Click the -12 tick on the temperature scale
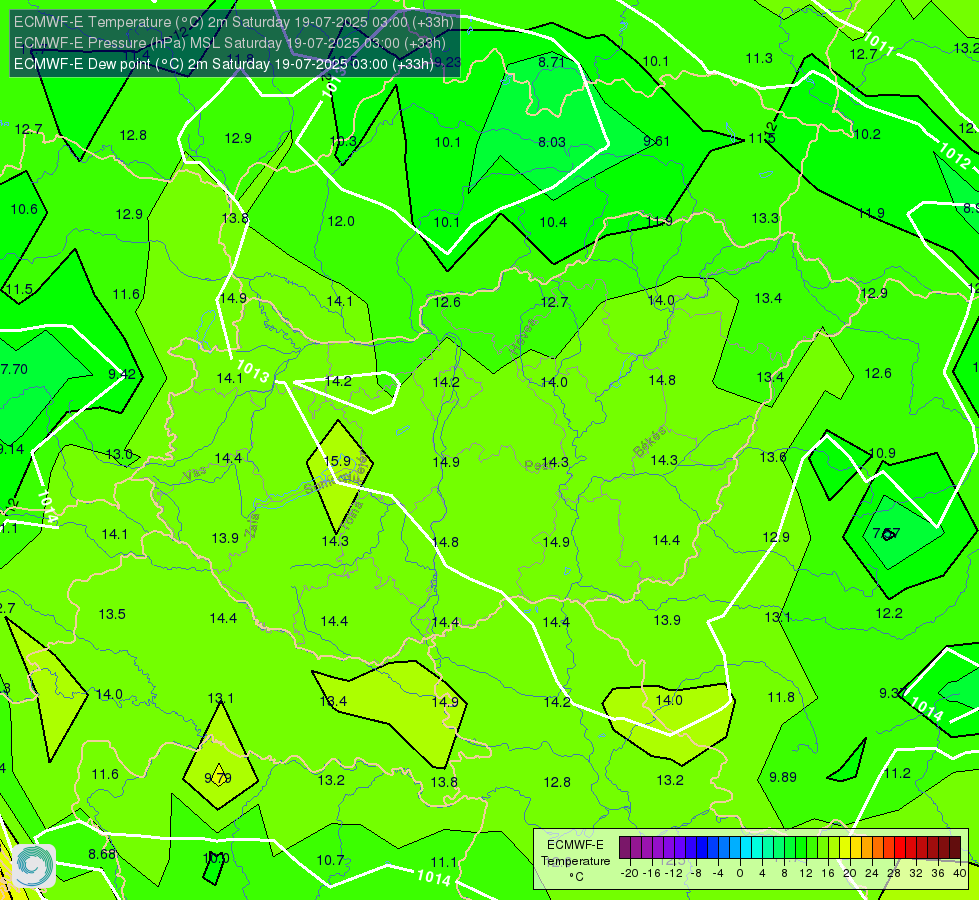Image resolution: width=979 pixels, height=900 pixels. (672, 873)
